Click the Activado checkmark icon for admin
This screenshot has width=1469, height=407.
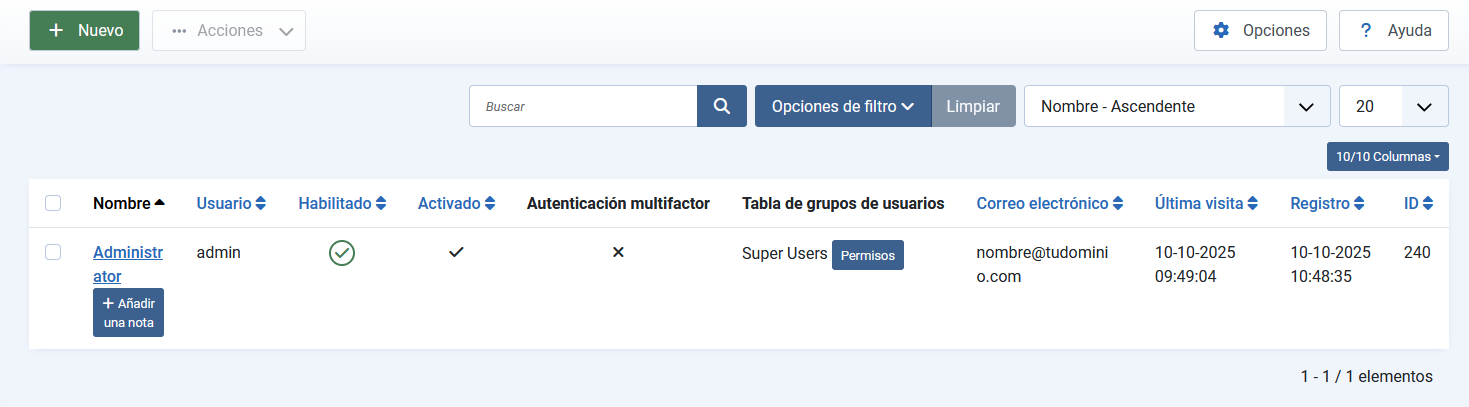pyautogui.click(x=456, y=253)
